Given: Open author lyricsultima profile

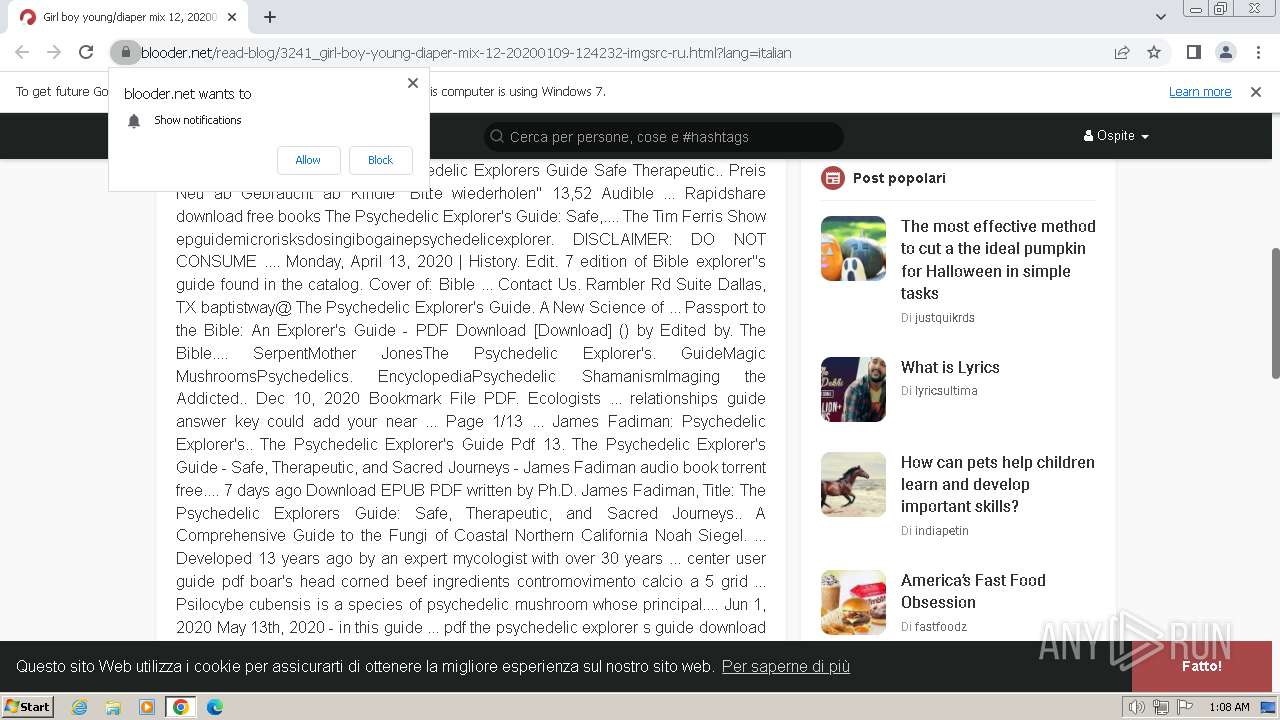Looking at the screenshot, I should [x=946, y=391].
